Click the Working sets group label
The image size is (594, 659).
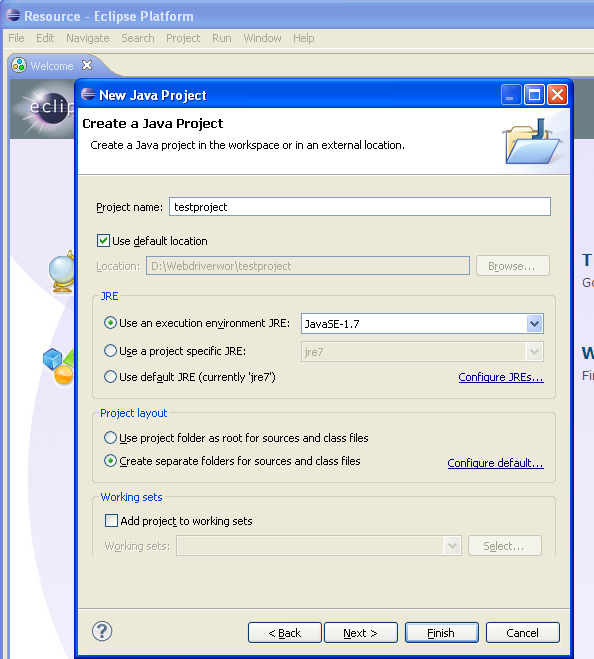coord(131,497)
